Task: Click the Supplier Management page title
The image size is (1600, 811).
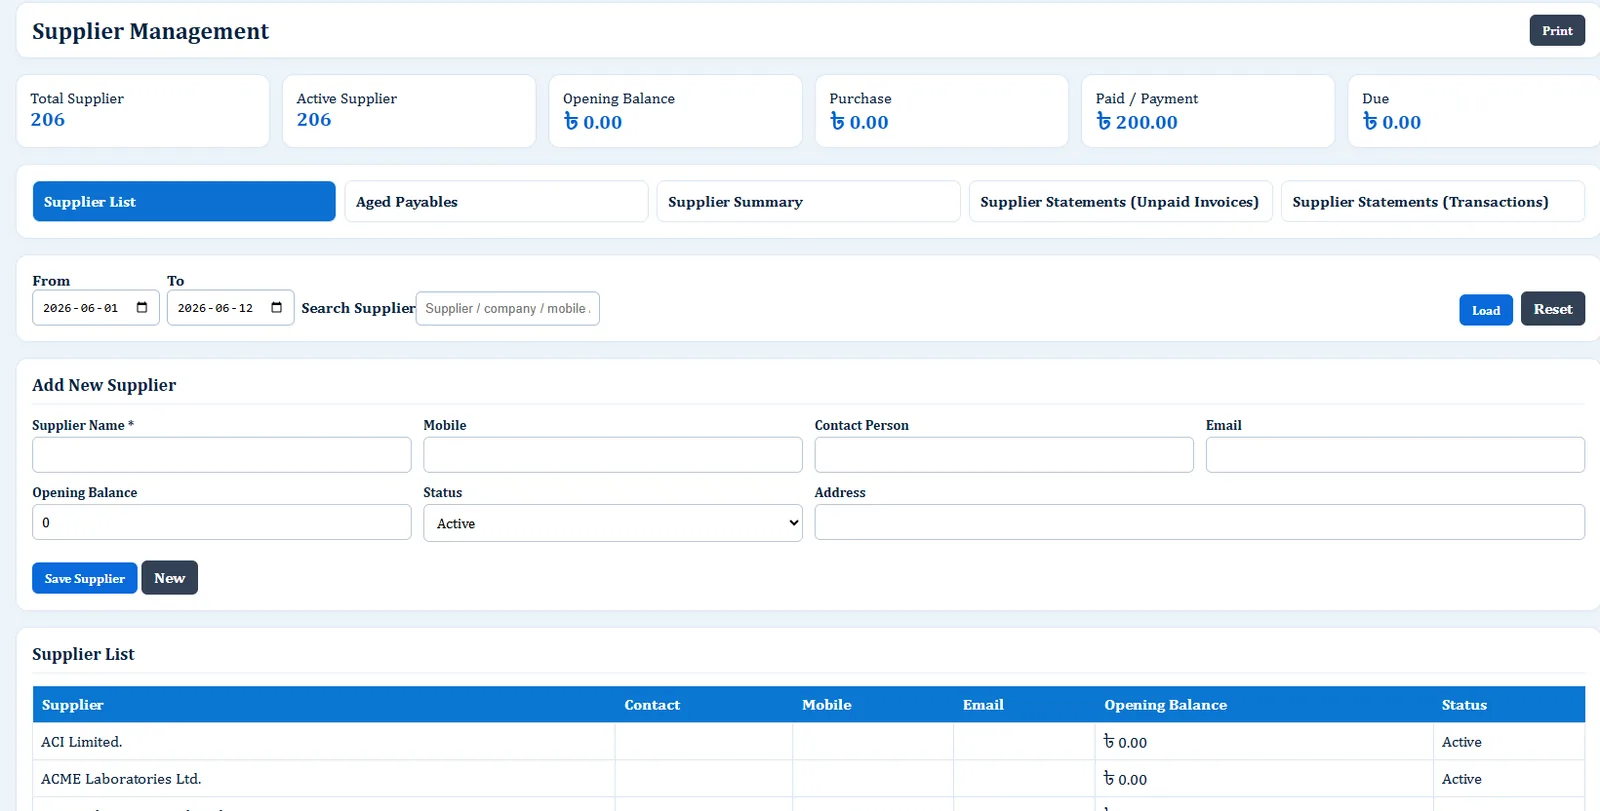Action: [150, 31]
